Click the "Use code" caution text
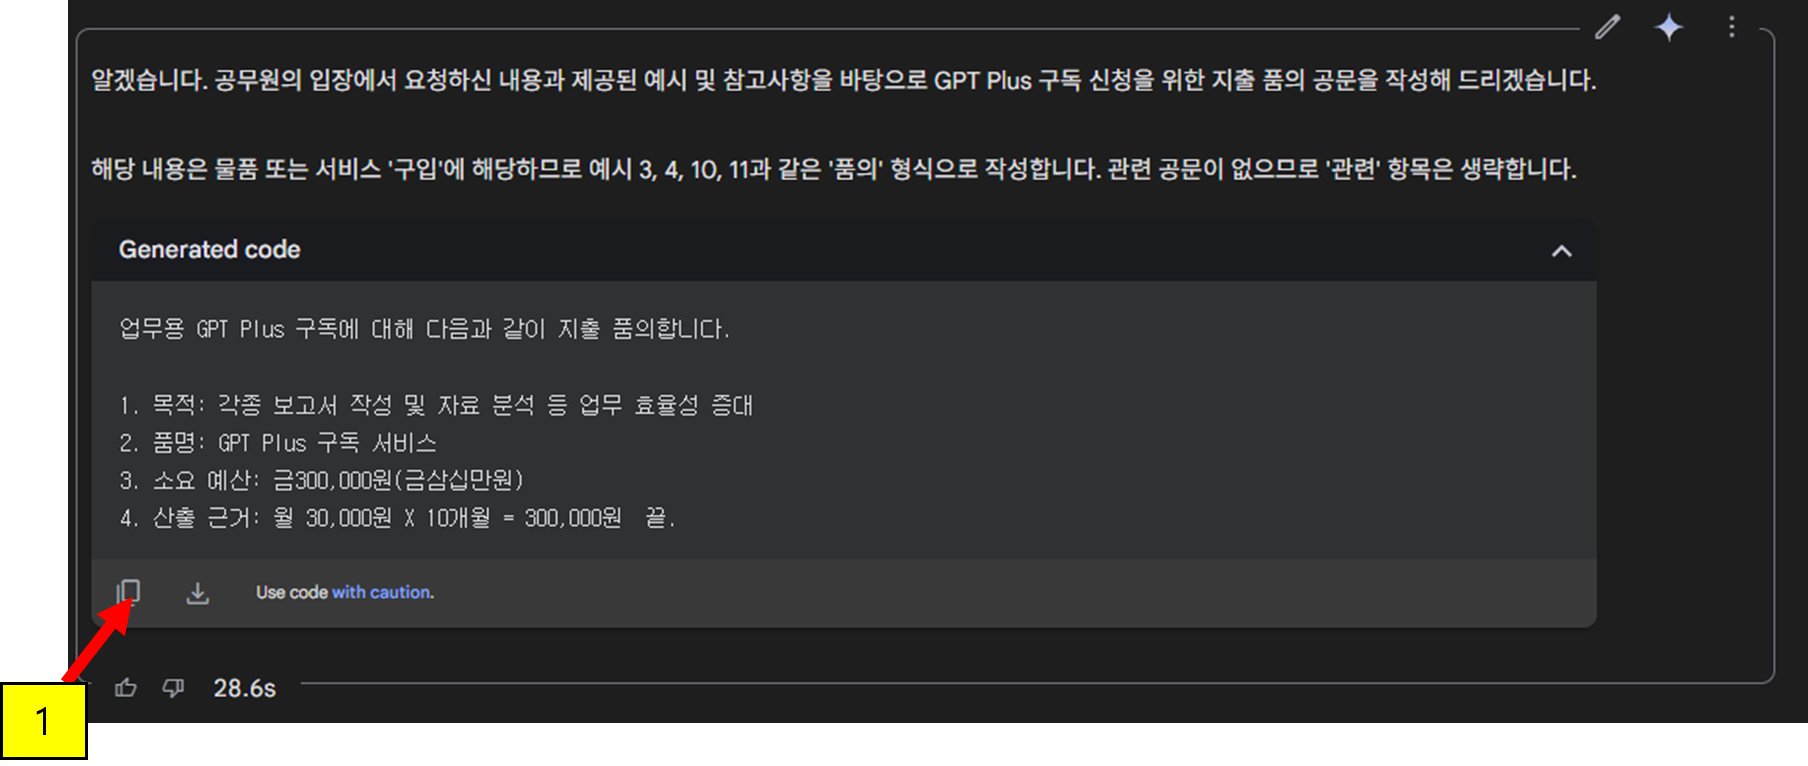Viewport: 1808px width, 766px height. (x=291, y=592)
